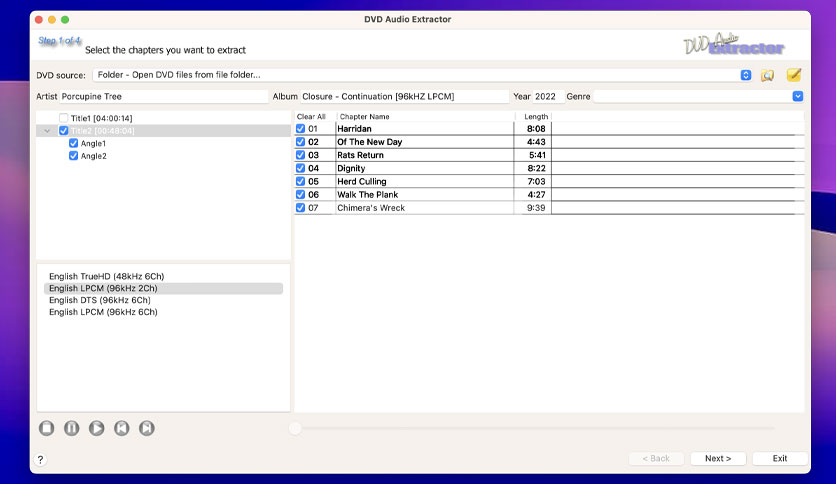Screen dimensions: 836x484
Task: Select English LPCM (96kHz 2Ch) audio stream
Action: (x=163, y=288)
